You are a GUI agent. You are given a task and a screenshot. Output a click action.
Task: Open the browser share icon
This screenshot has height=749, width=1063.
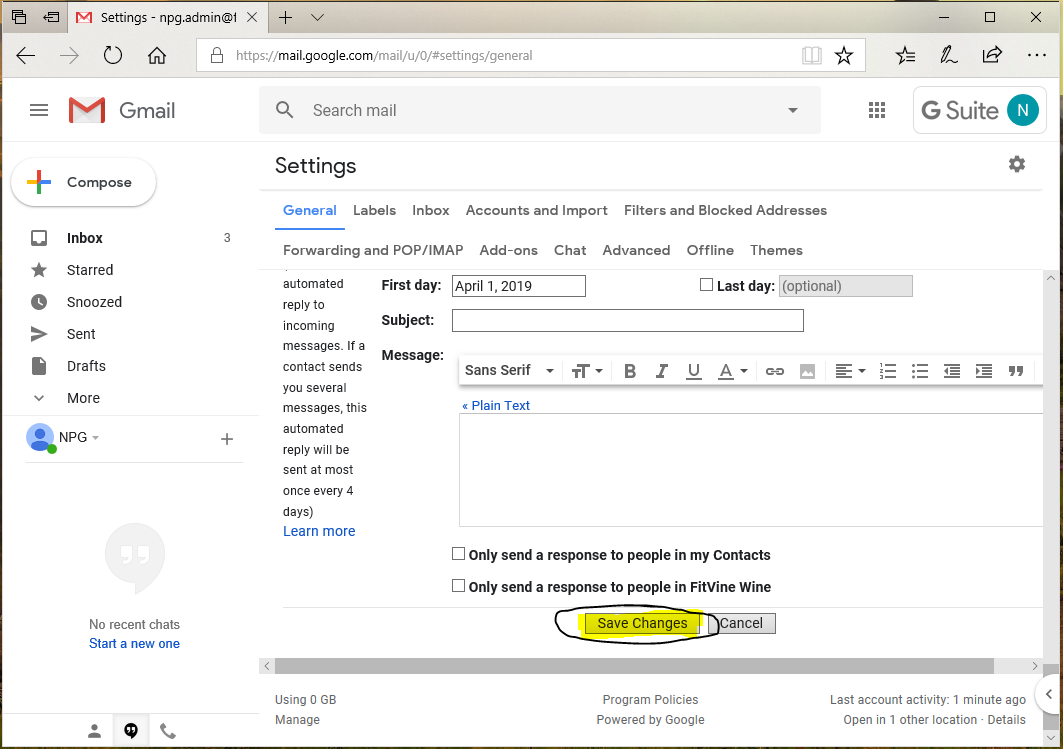tap(992, 55)
